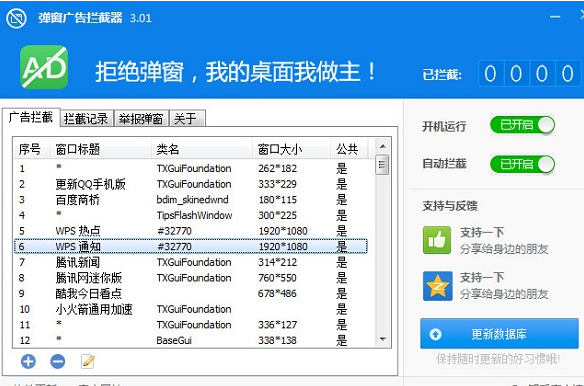Edit rule with the pencil note icon
Screen dimensions: 584x386
88,361
